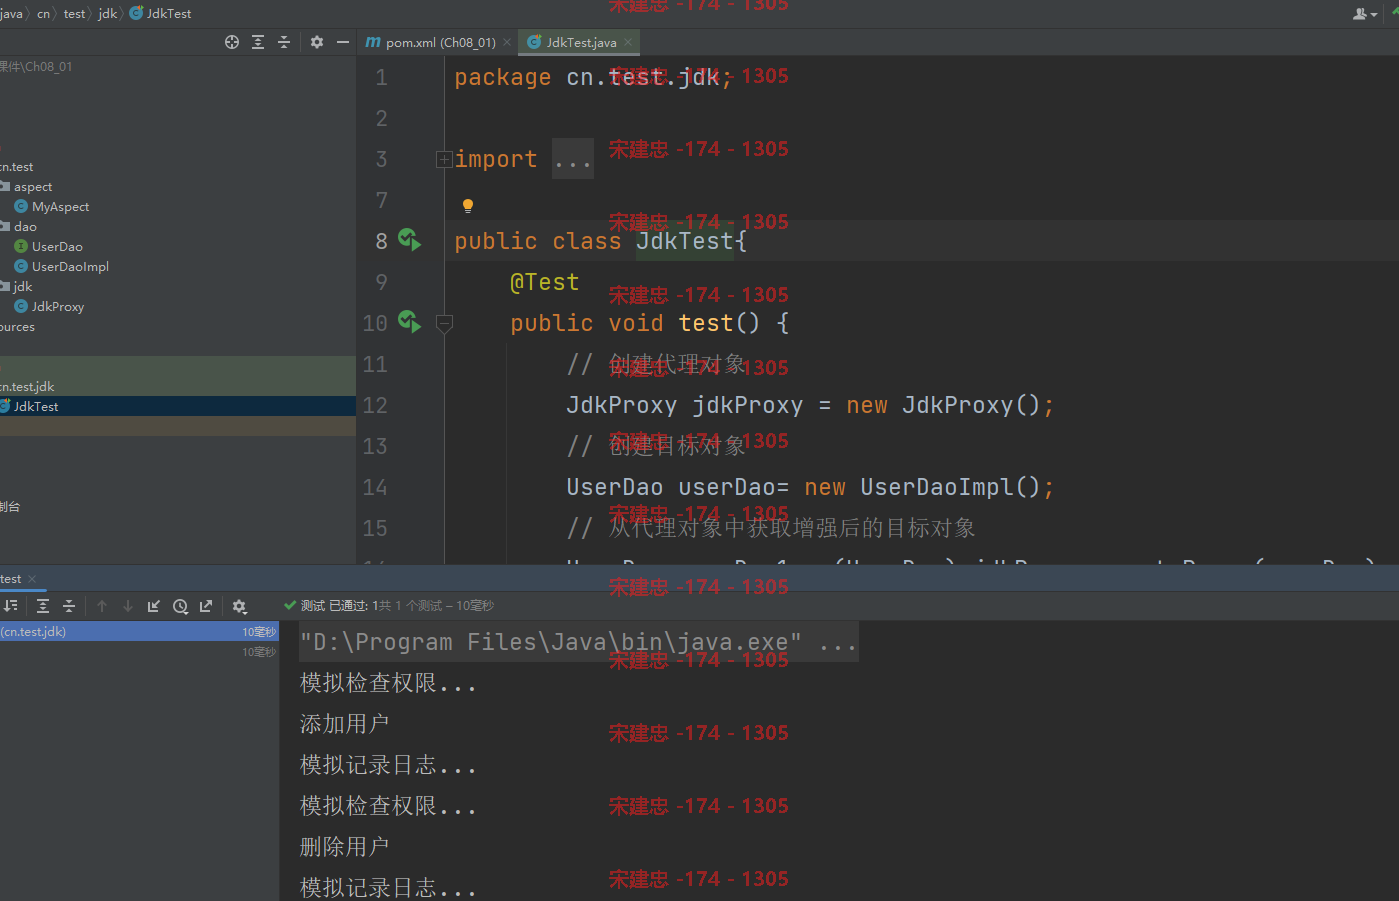1399x901 pixels.
Task: Place cursor on the @Test annotation
Action: click(544, 282)
